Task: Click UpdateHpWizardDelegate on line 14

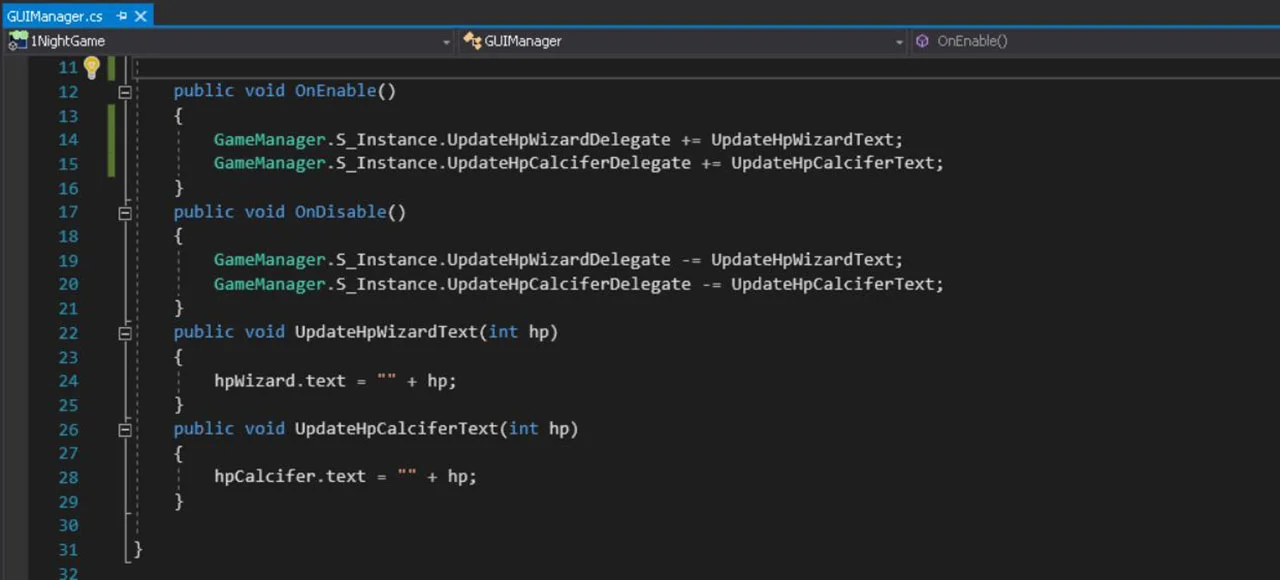Action: pyautogui.click(x=558, y=140)
